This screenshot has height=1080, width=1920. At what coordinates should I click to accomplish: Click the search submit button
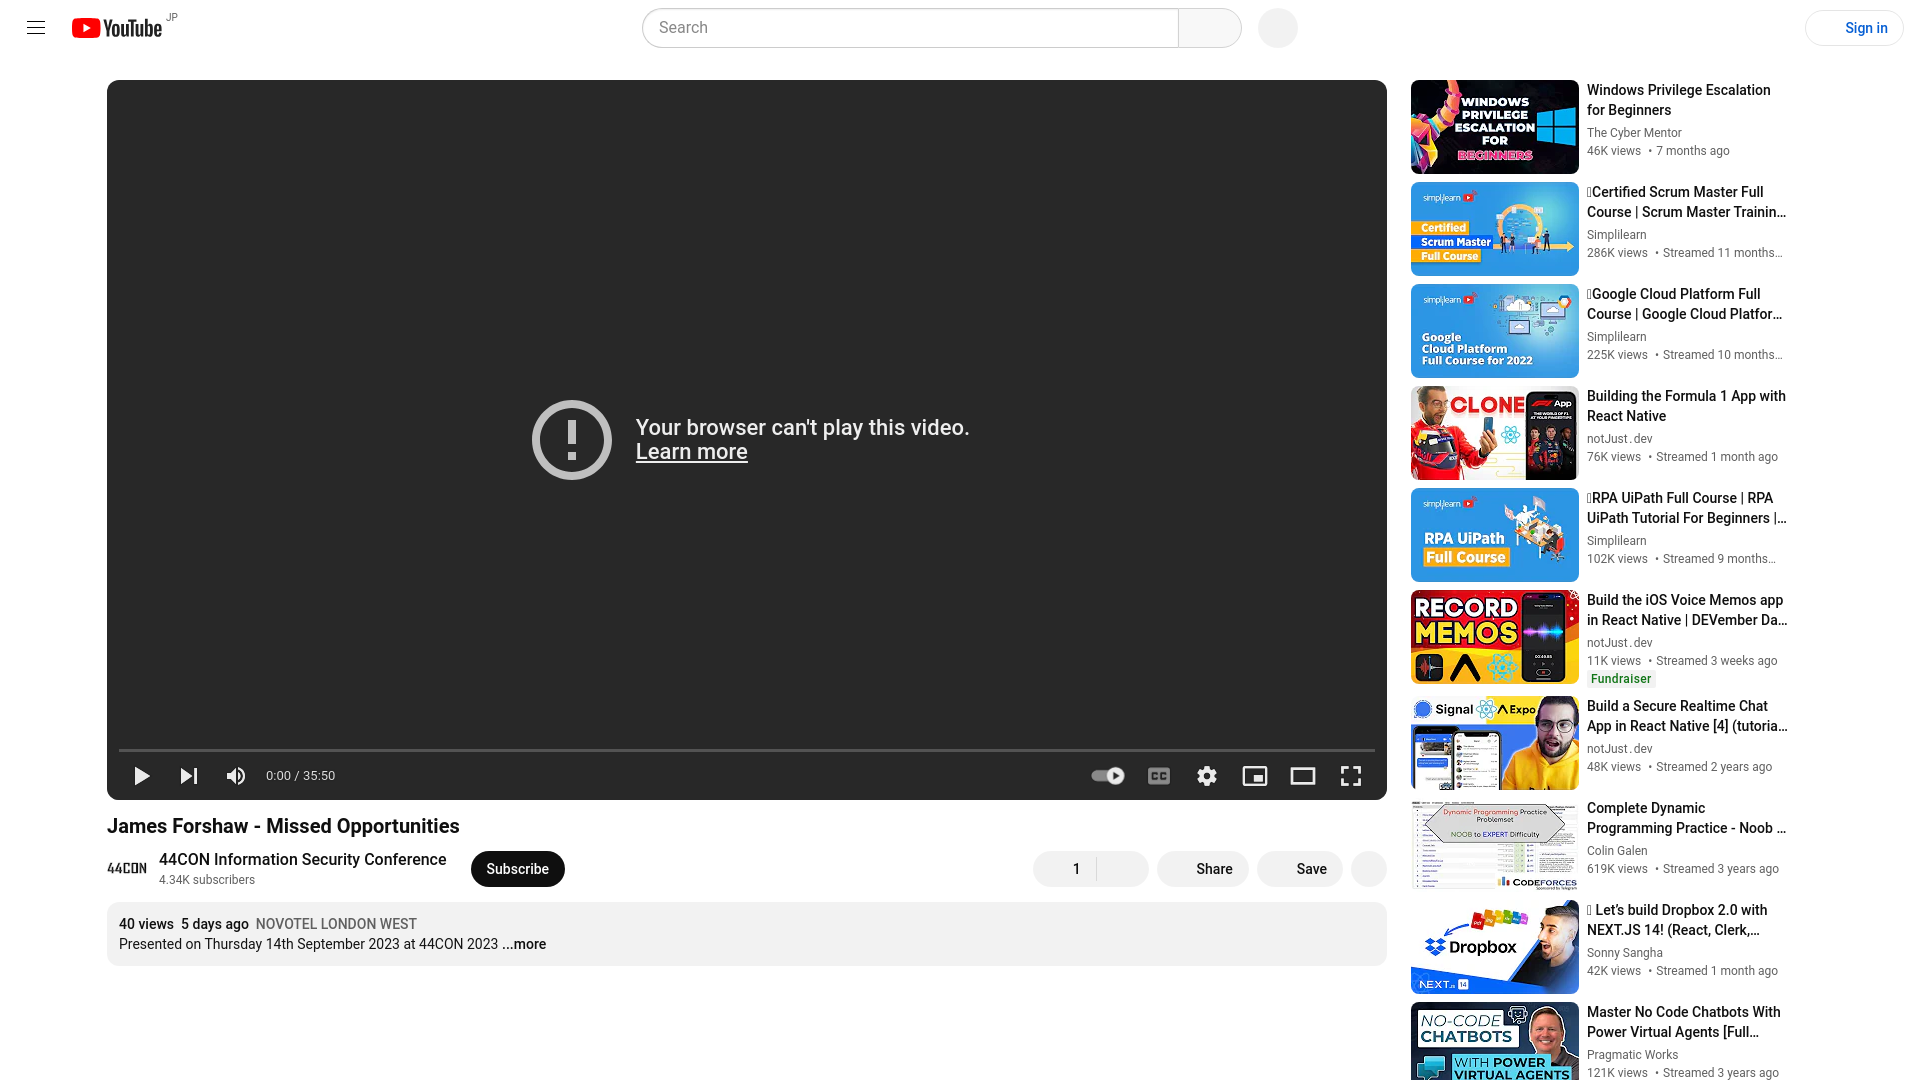tap(1210, 28)
